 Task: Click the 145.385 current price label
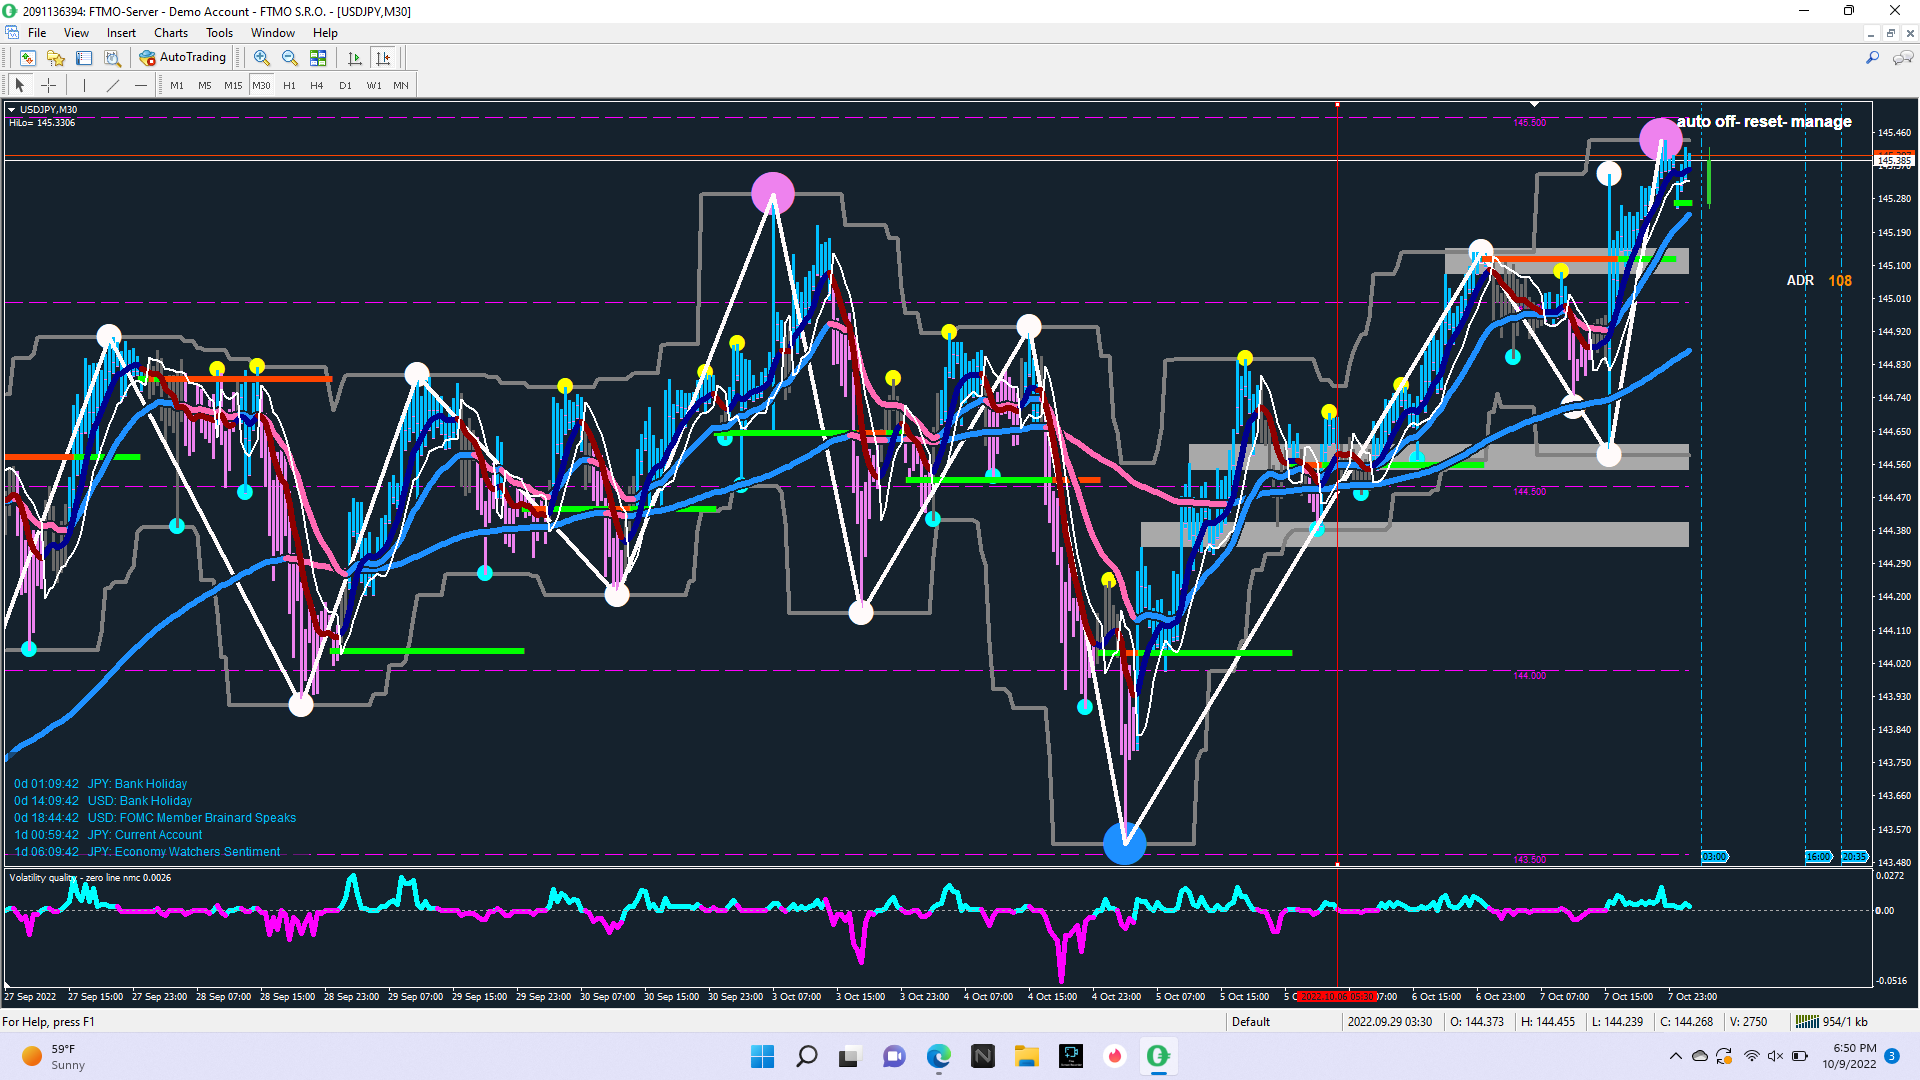[x=1893, y=160]
